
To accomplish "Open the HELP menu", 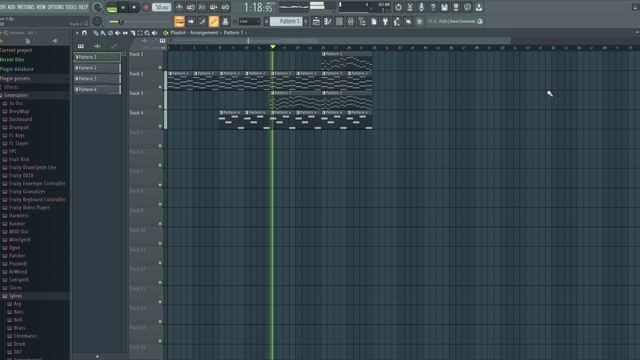I will coord(83,7).
